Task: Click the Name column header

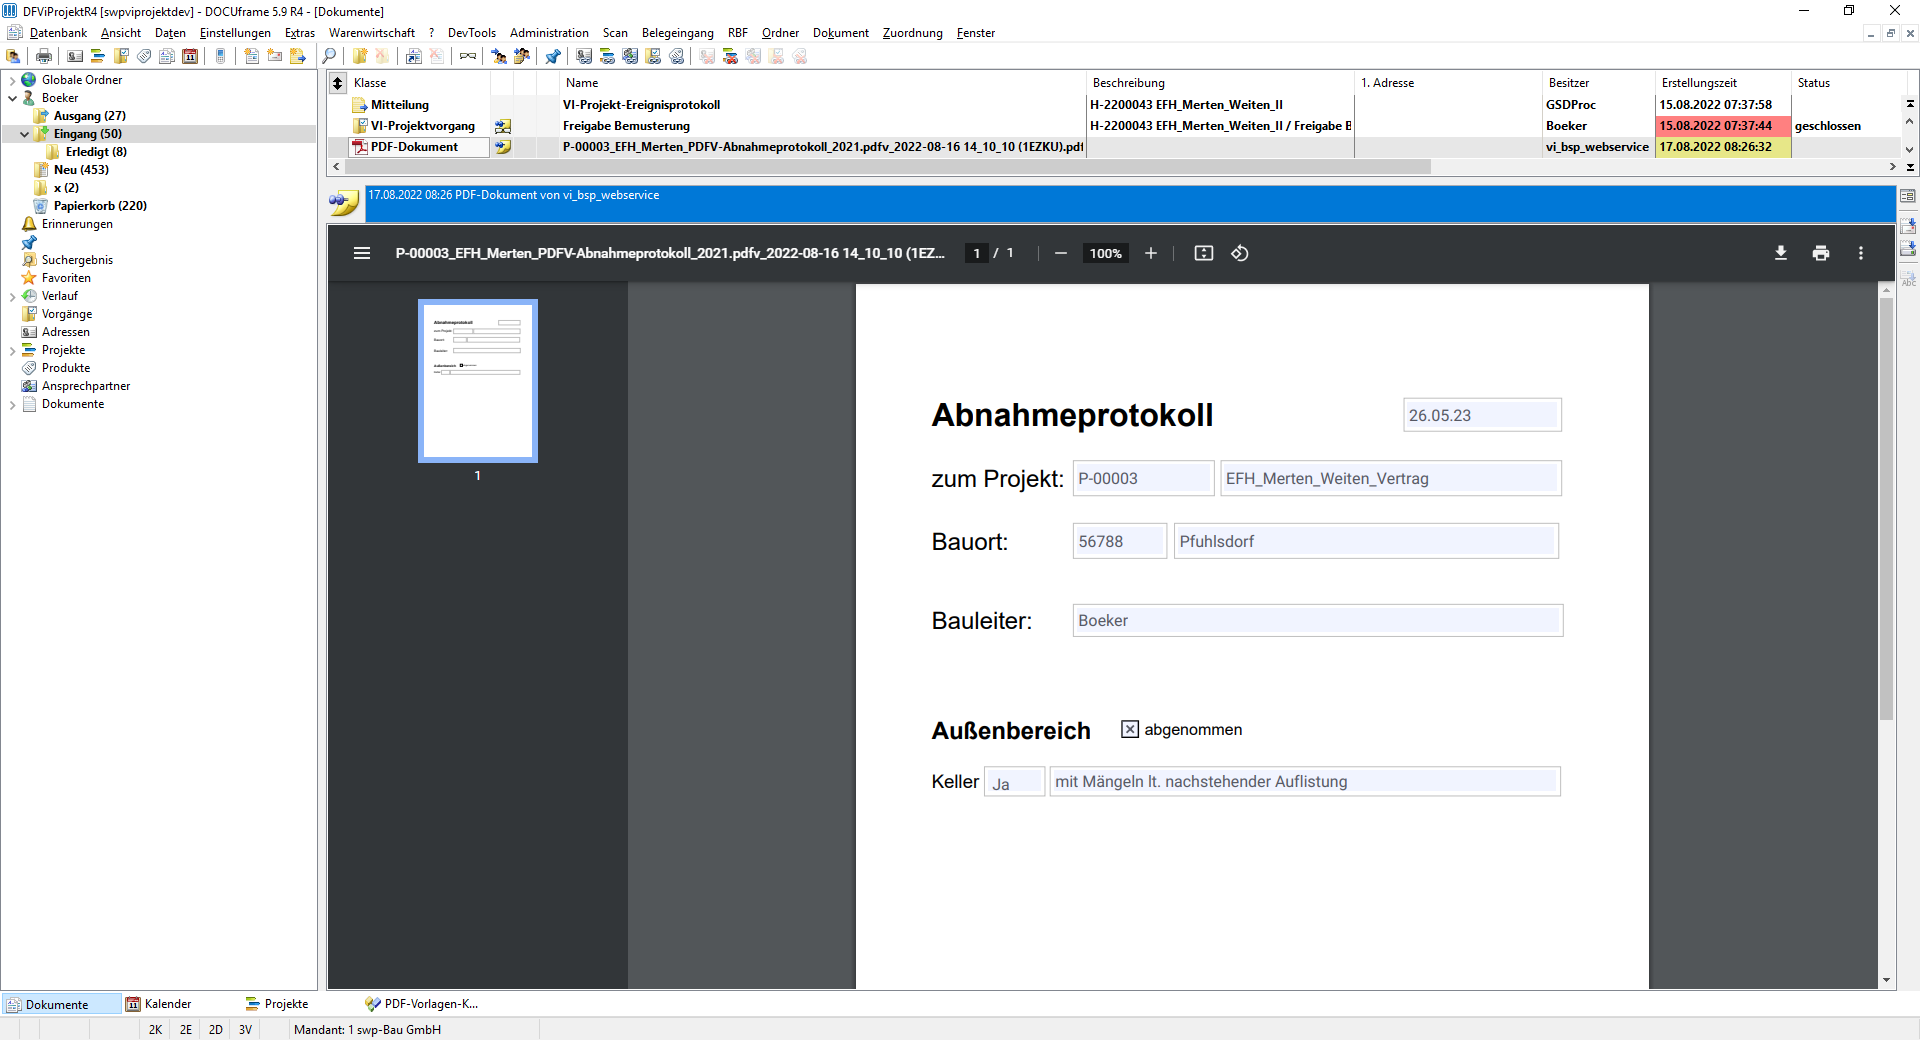Action: [822, 83]
